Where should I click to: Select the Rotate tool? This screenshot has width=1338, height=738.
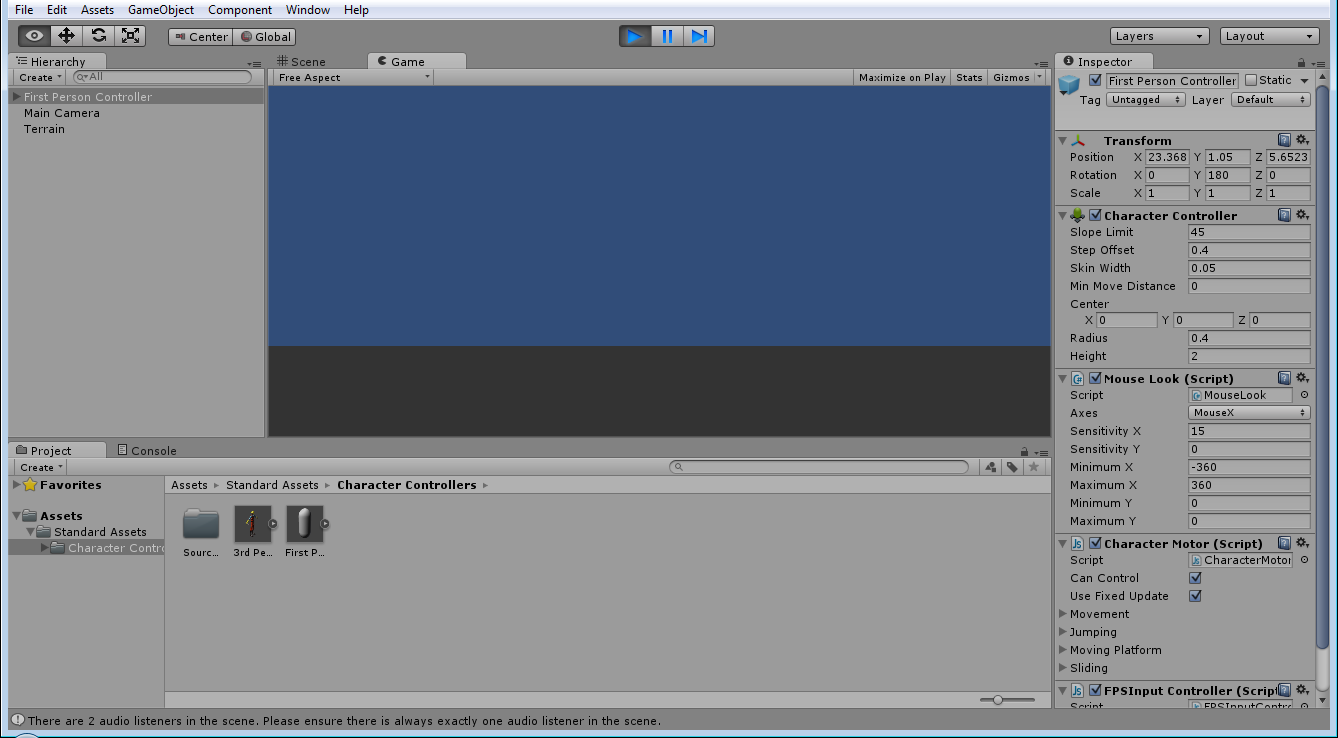(x=97, y=35)
